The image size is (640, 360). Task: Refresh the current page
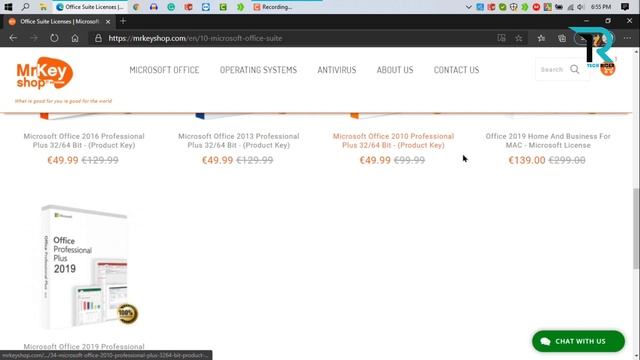click(54, 38)
